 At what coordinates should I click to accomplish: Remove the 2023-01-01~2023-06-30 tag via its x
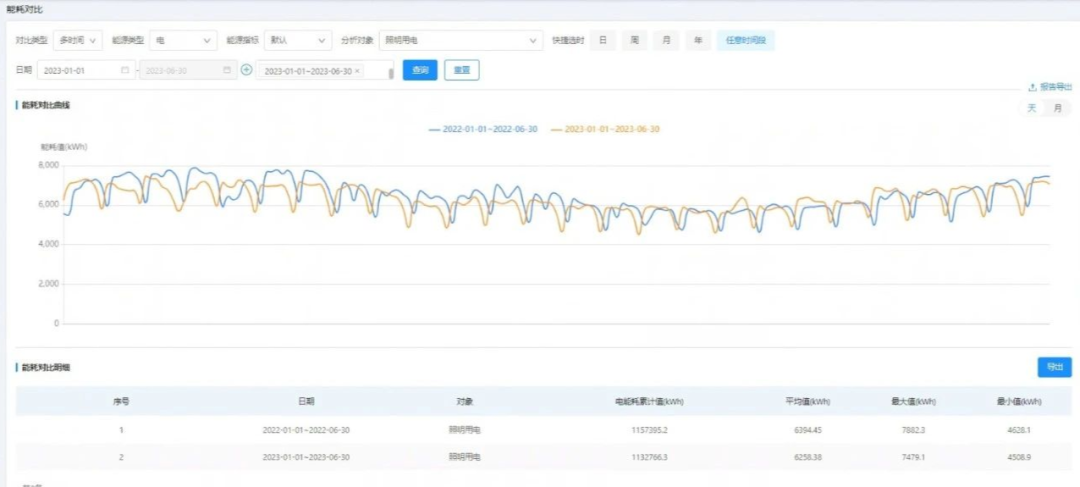[358, 71]
